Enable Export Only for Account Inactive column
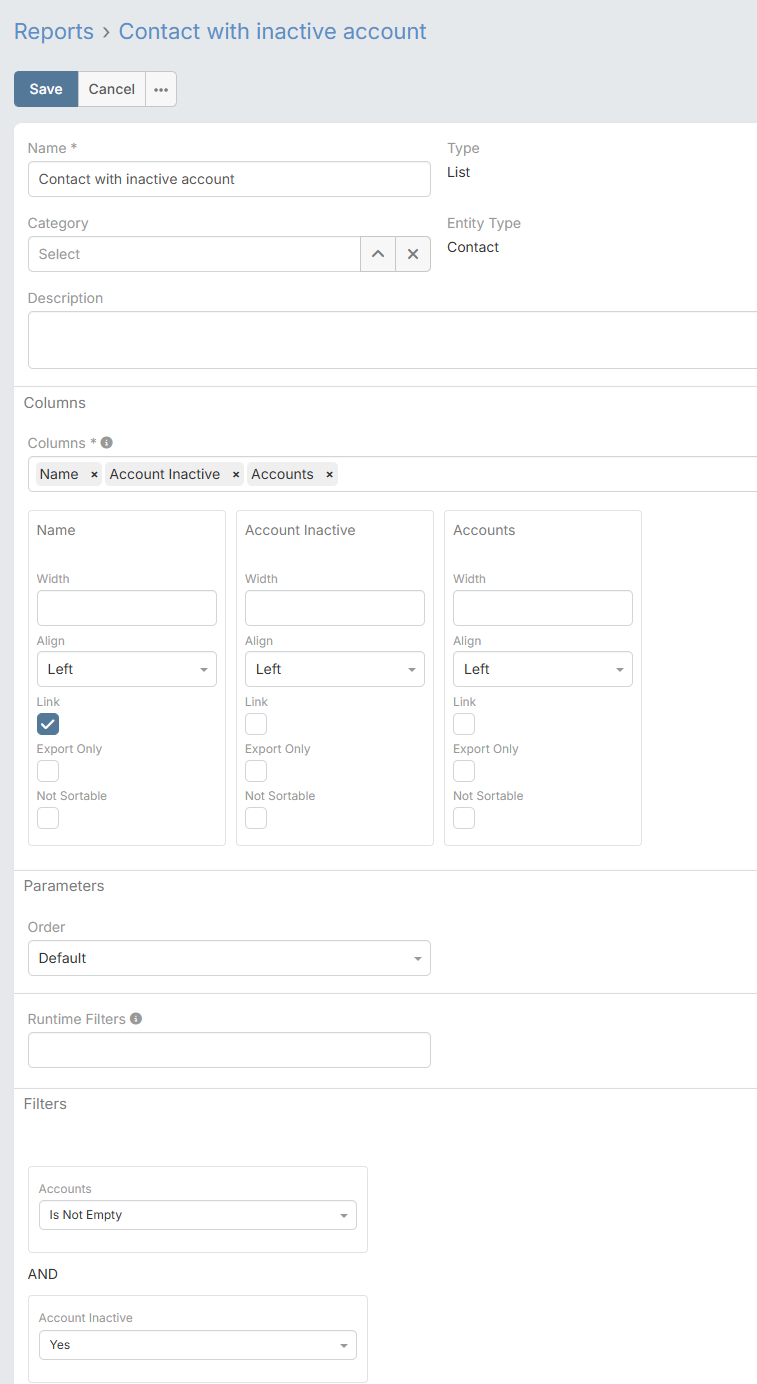757x1384 pixels. [256, 771]
